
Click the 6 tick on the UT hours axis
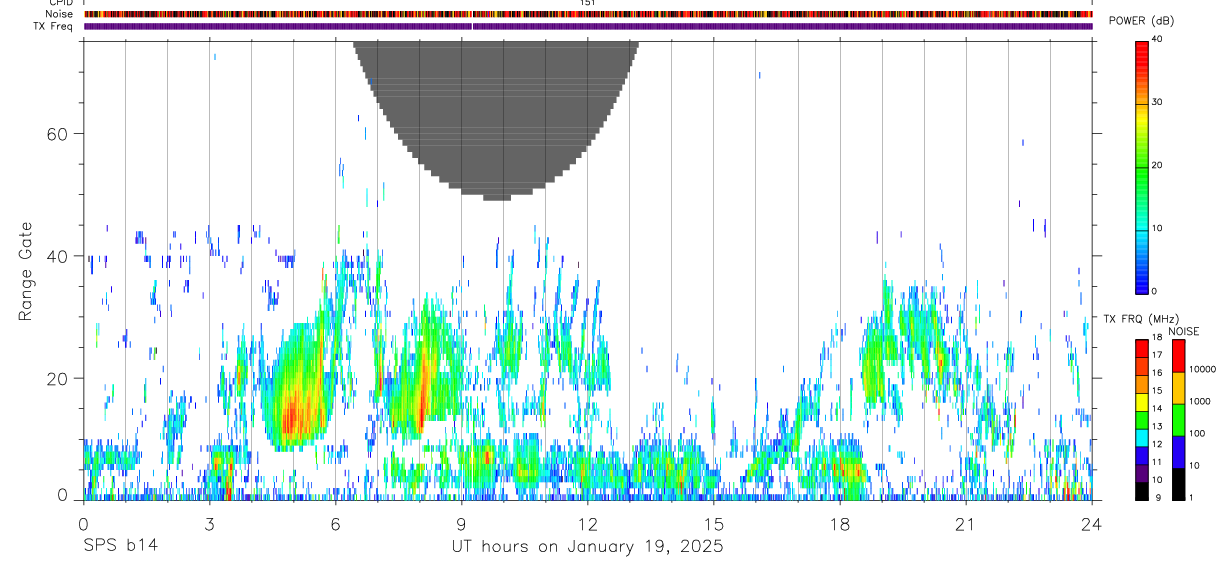[335, 524]
